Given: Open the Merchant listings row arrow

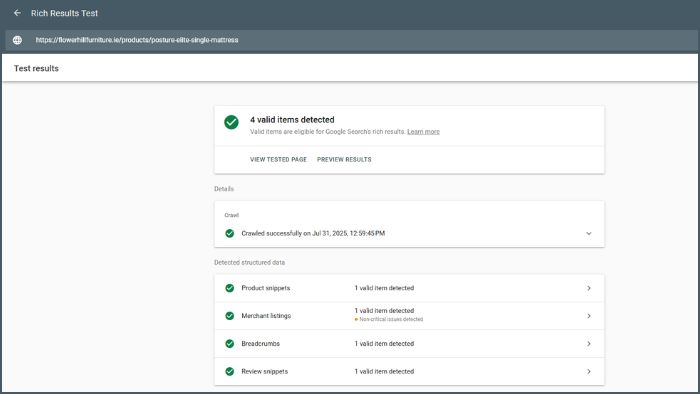Looking at the screenshot, I should click(589, 316).
